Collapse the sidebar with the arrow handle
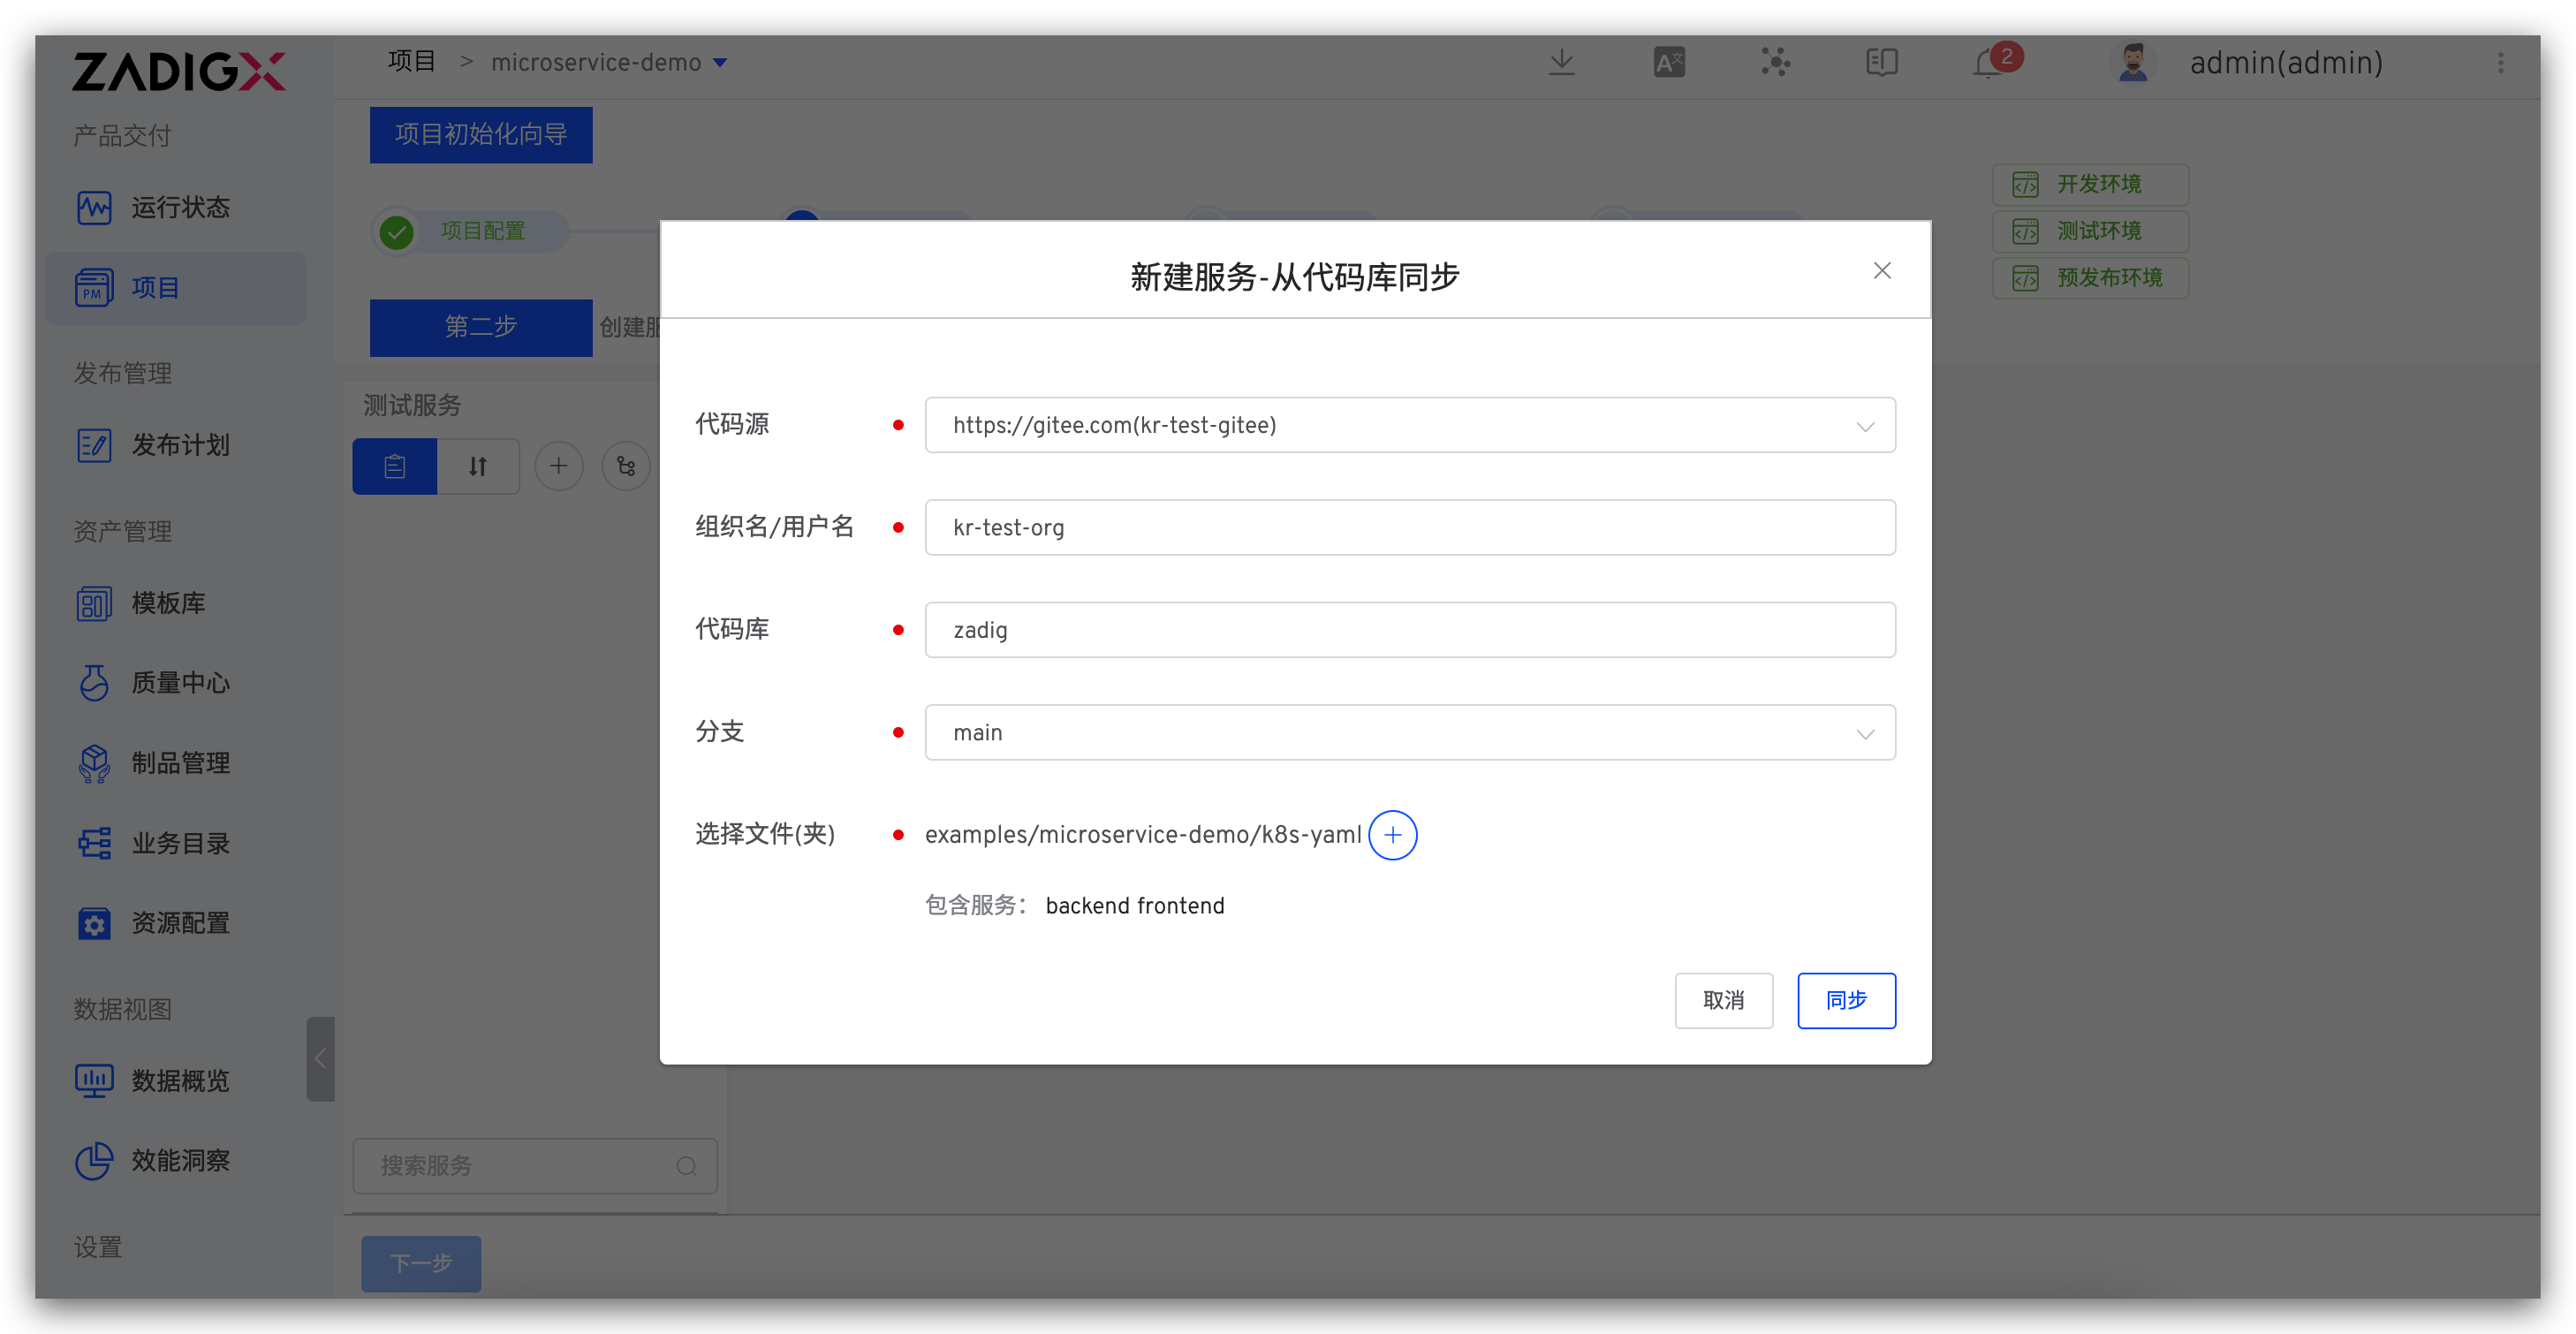 tap(320, 1059)
